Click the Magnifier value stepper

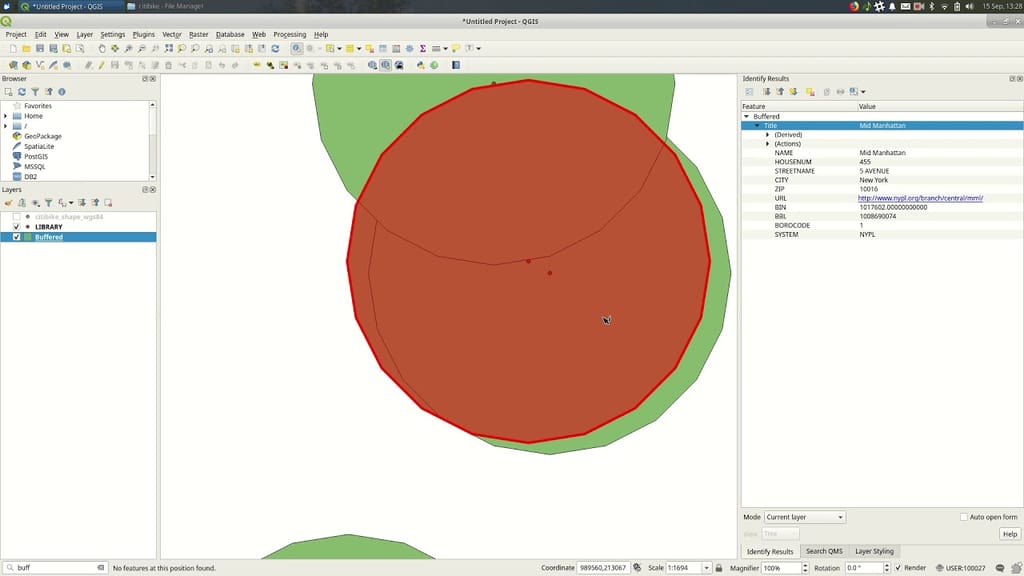(806, 567)
